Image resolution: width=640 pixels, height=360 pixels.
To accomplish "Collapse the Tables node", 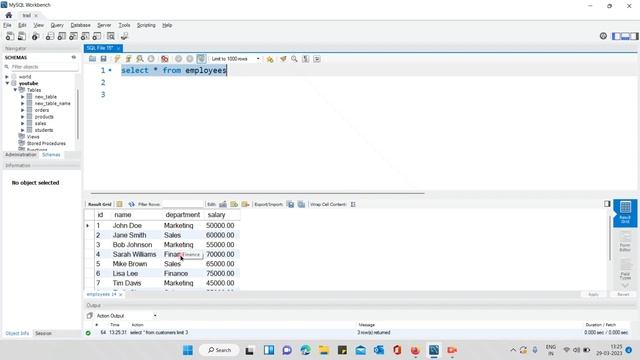I will (x=15, y=90).
